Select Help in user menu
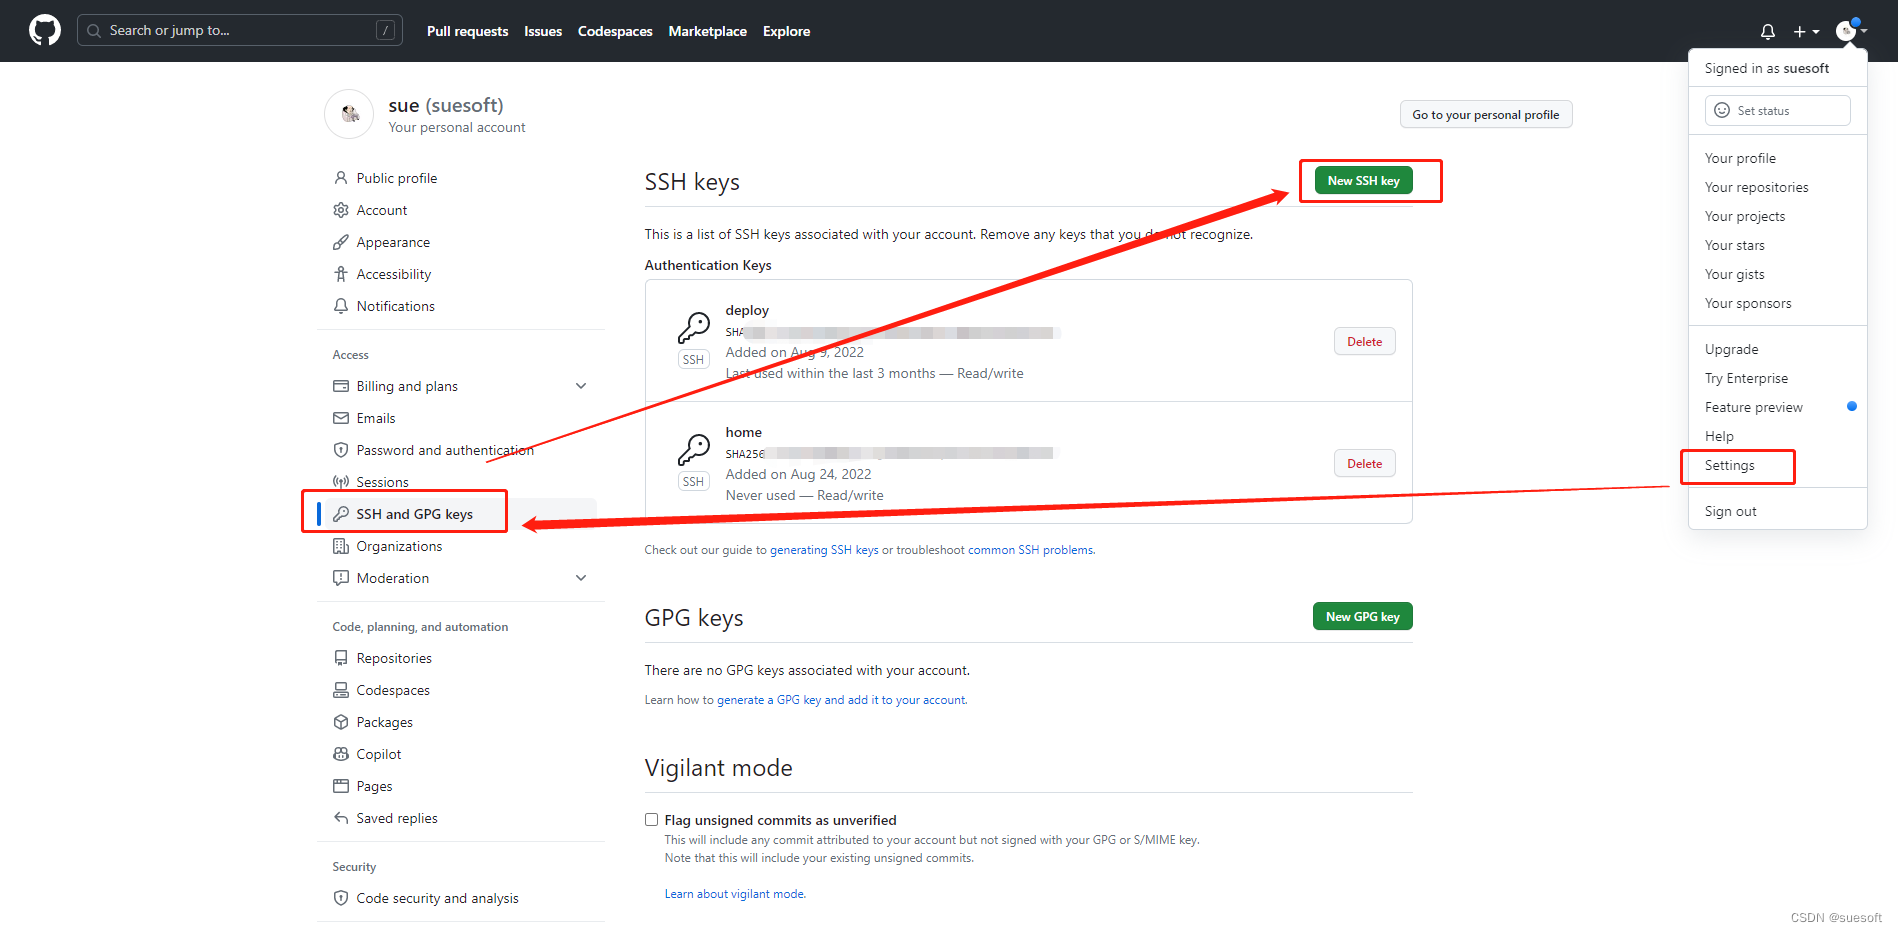 pyautogui.click(x=1720, y=436)
